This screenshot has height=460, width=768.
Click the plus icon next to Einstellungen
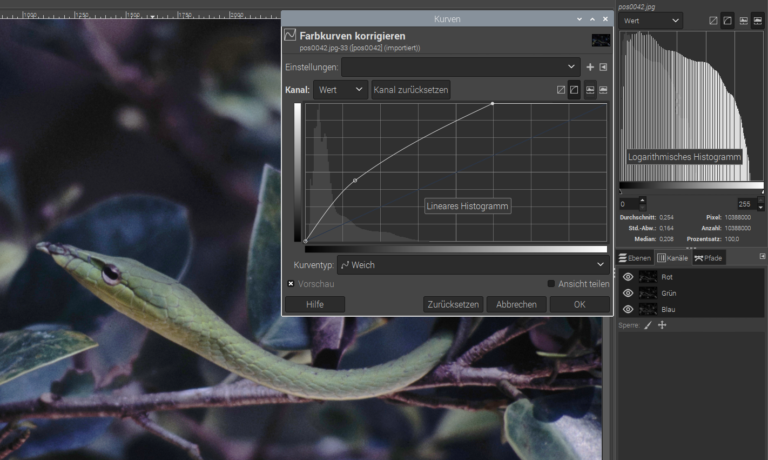590,67
